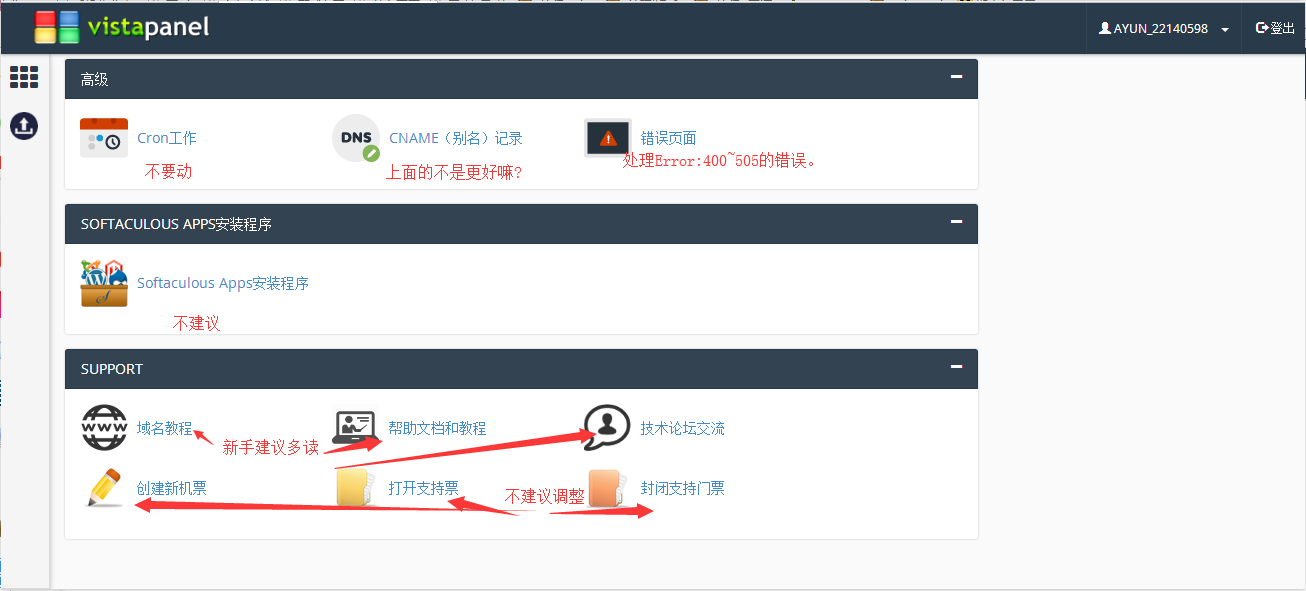The image size is (1306, 591).
Task: Open the AYUN_22140598 account dropdown
Action: pyautogui.click(x=1164, y=29)
